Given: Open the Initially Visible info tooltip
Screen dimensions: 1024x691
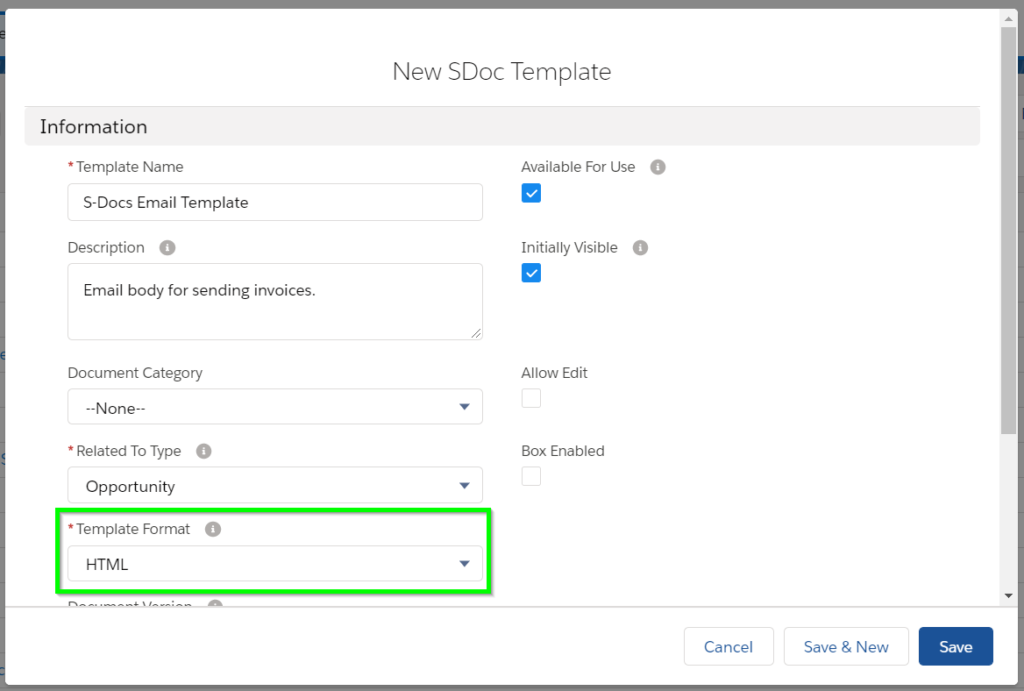Looking at the screenshot, I should 640,247.
